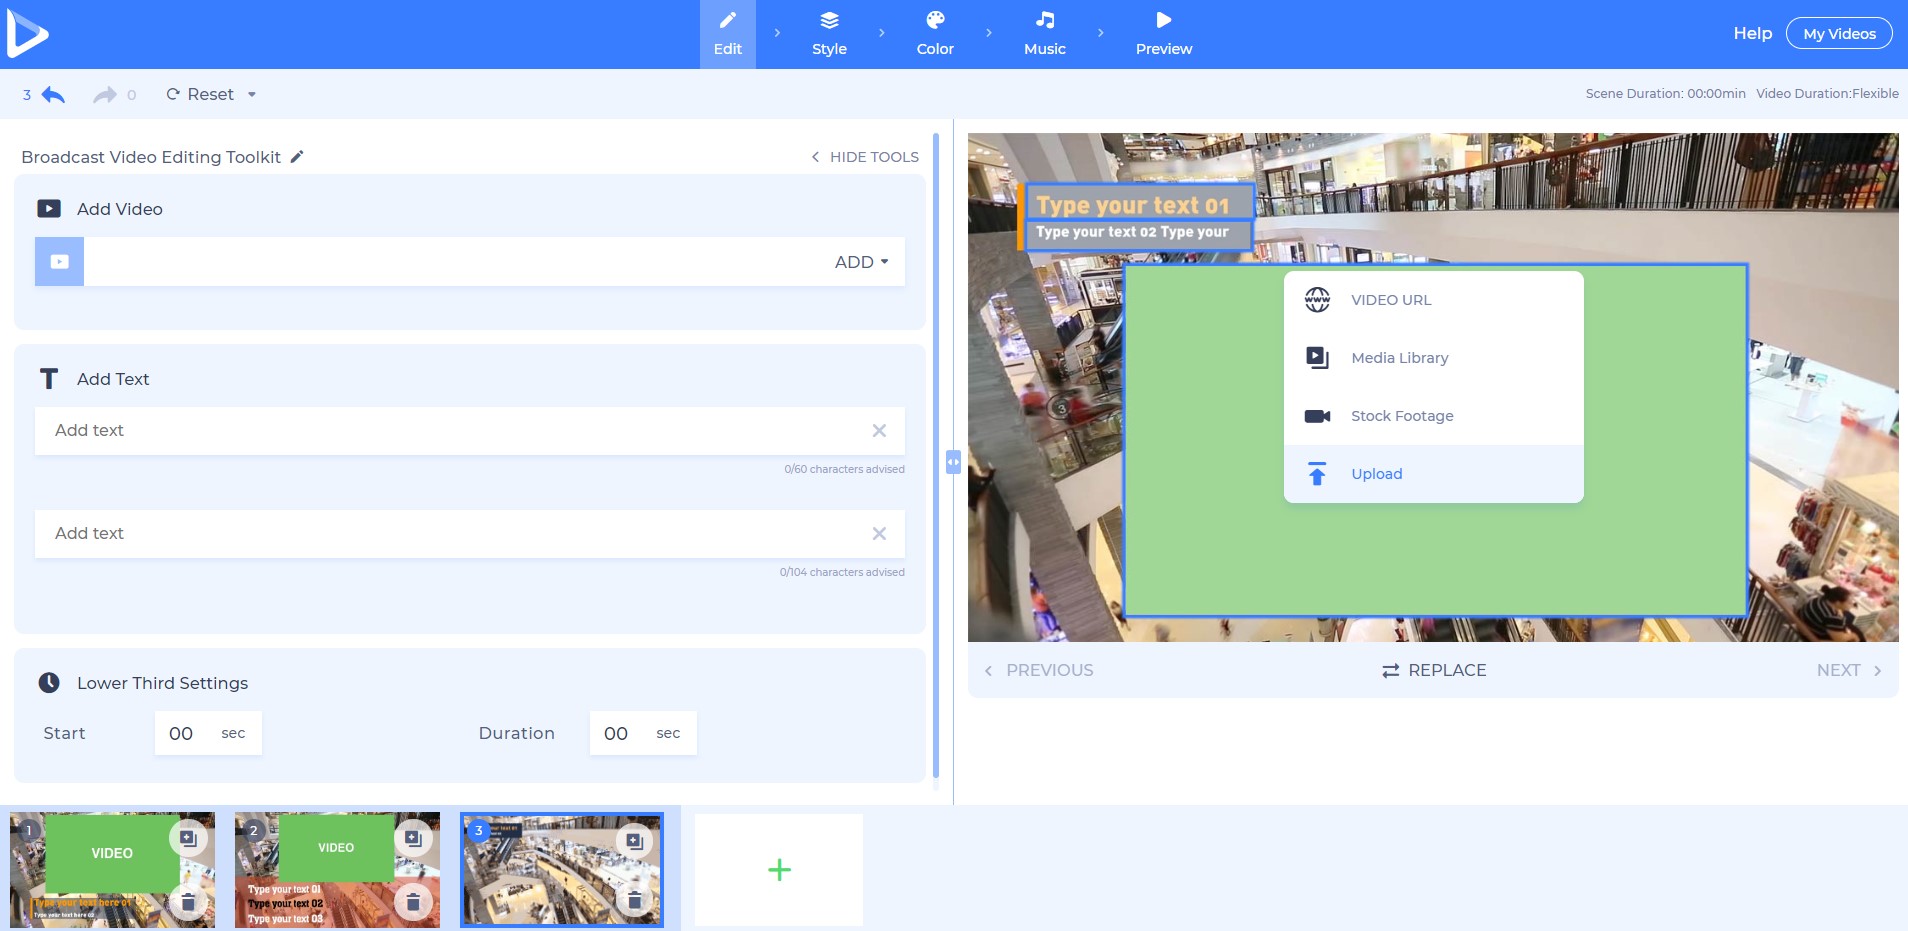Set the Start seconds field
This screenshot has height=931, width=1908.
point(208,733)
